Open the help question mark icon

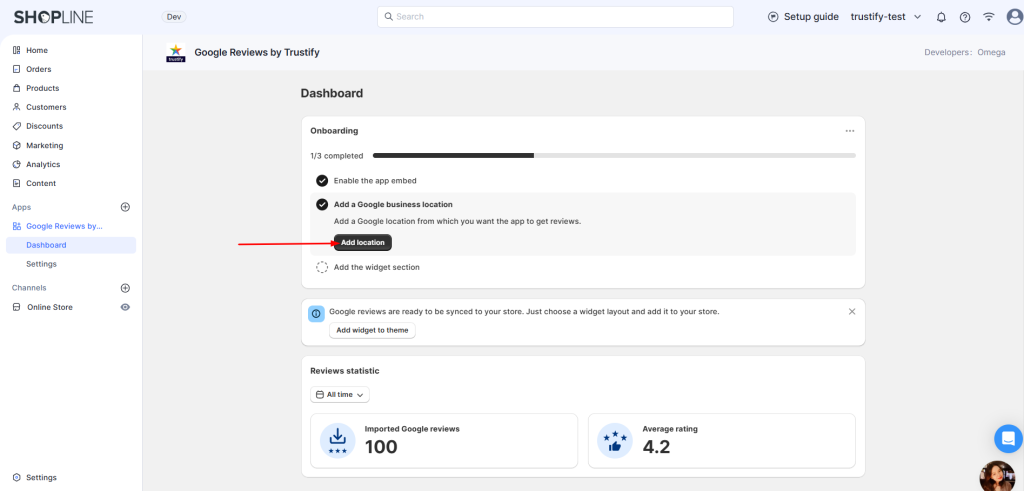pos(965,17)
